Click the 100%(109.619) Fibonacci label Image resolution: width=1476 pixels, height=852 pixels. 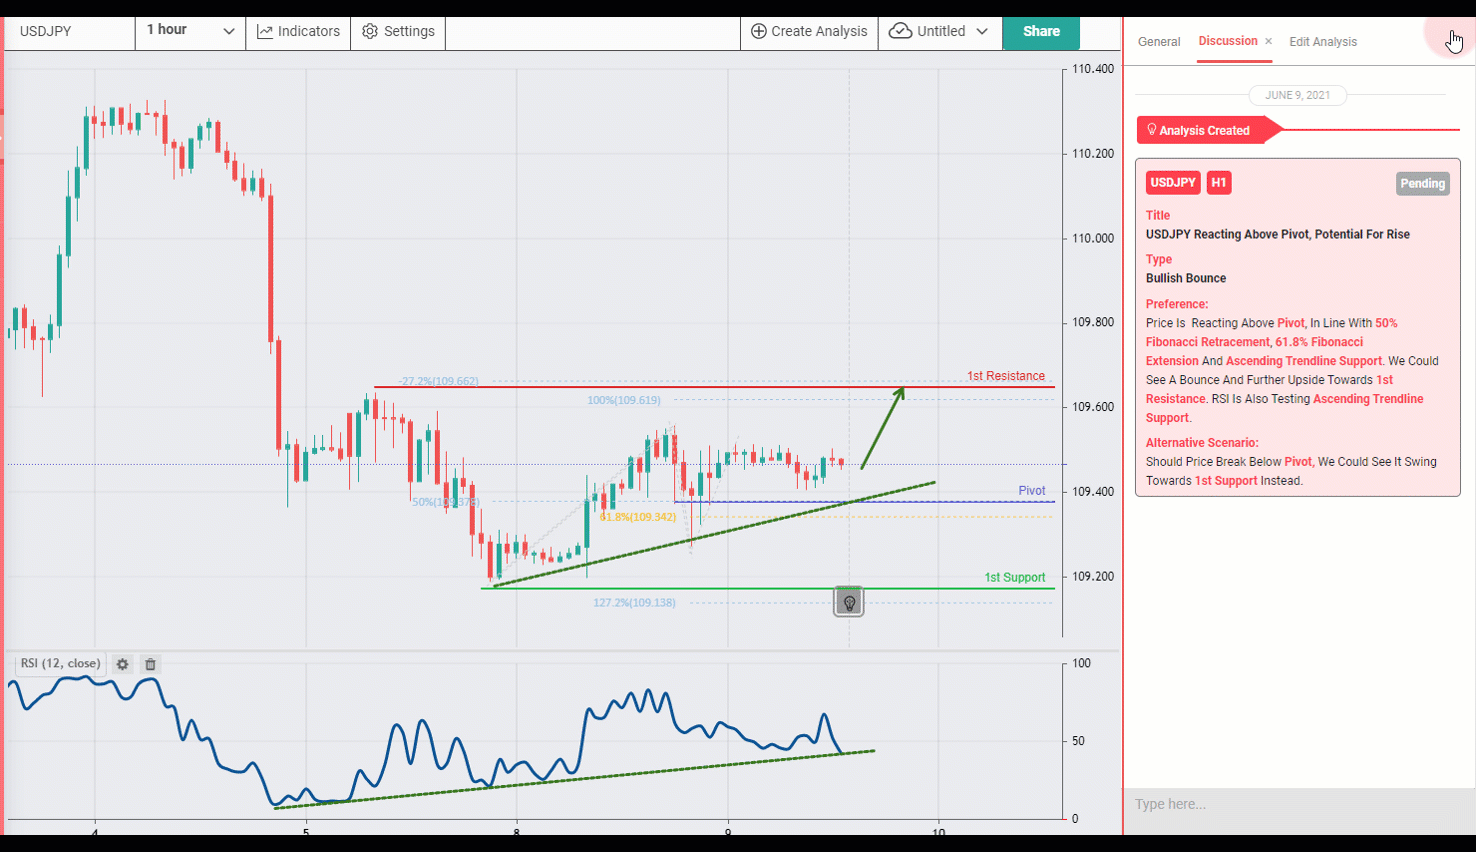624,400
